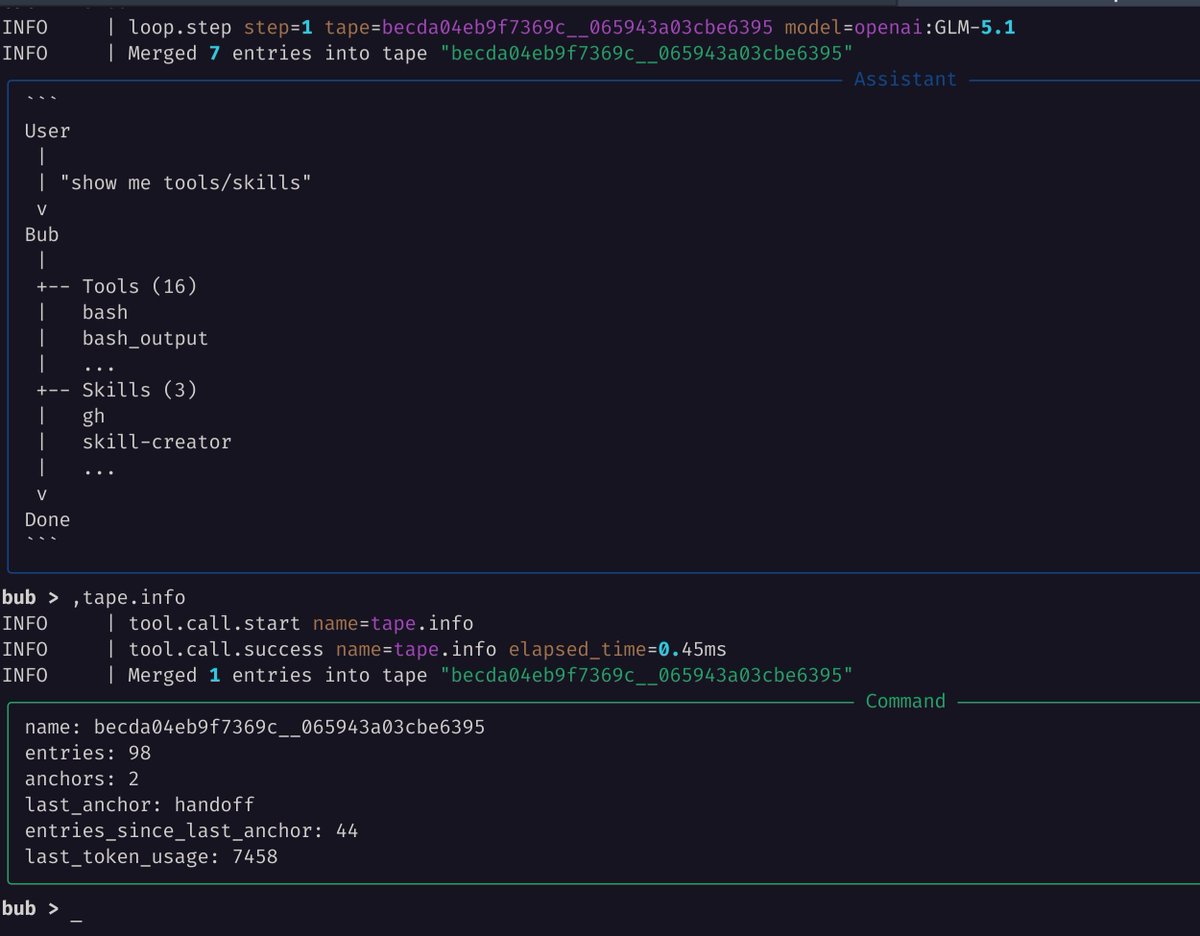Click 'elapsed_time=0.45ms' in the success log
Screen dimensions: 1200x936
[x=617, y=650]
